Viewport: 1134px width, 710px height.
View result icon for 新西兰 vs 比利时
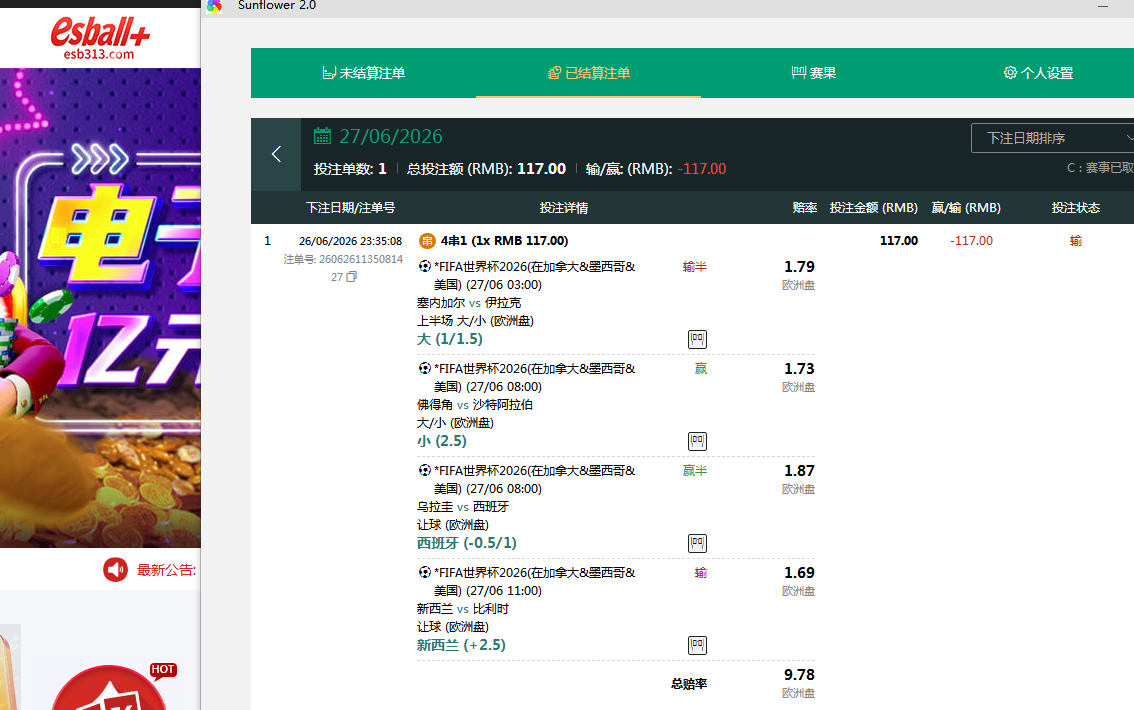click(x=697, y=645)
